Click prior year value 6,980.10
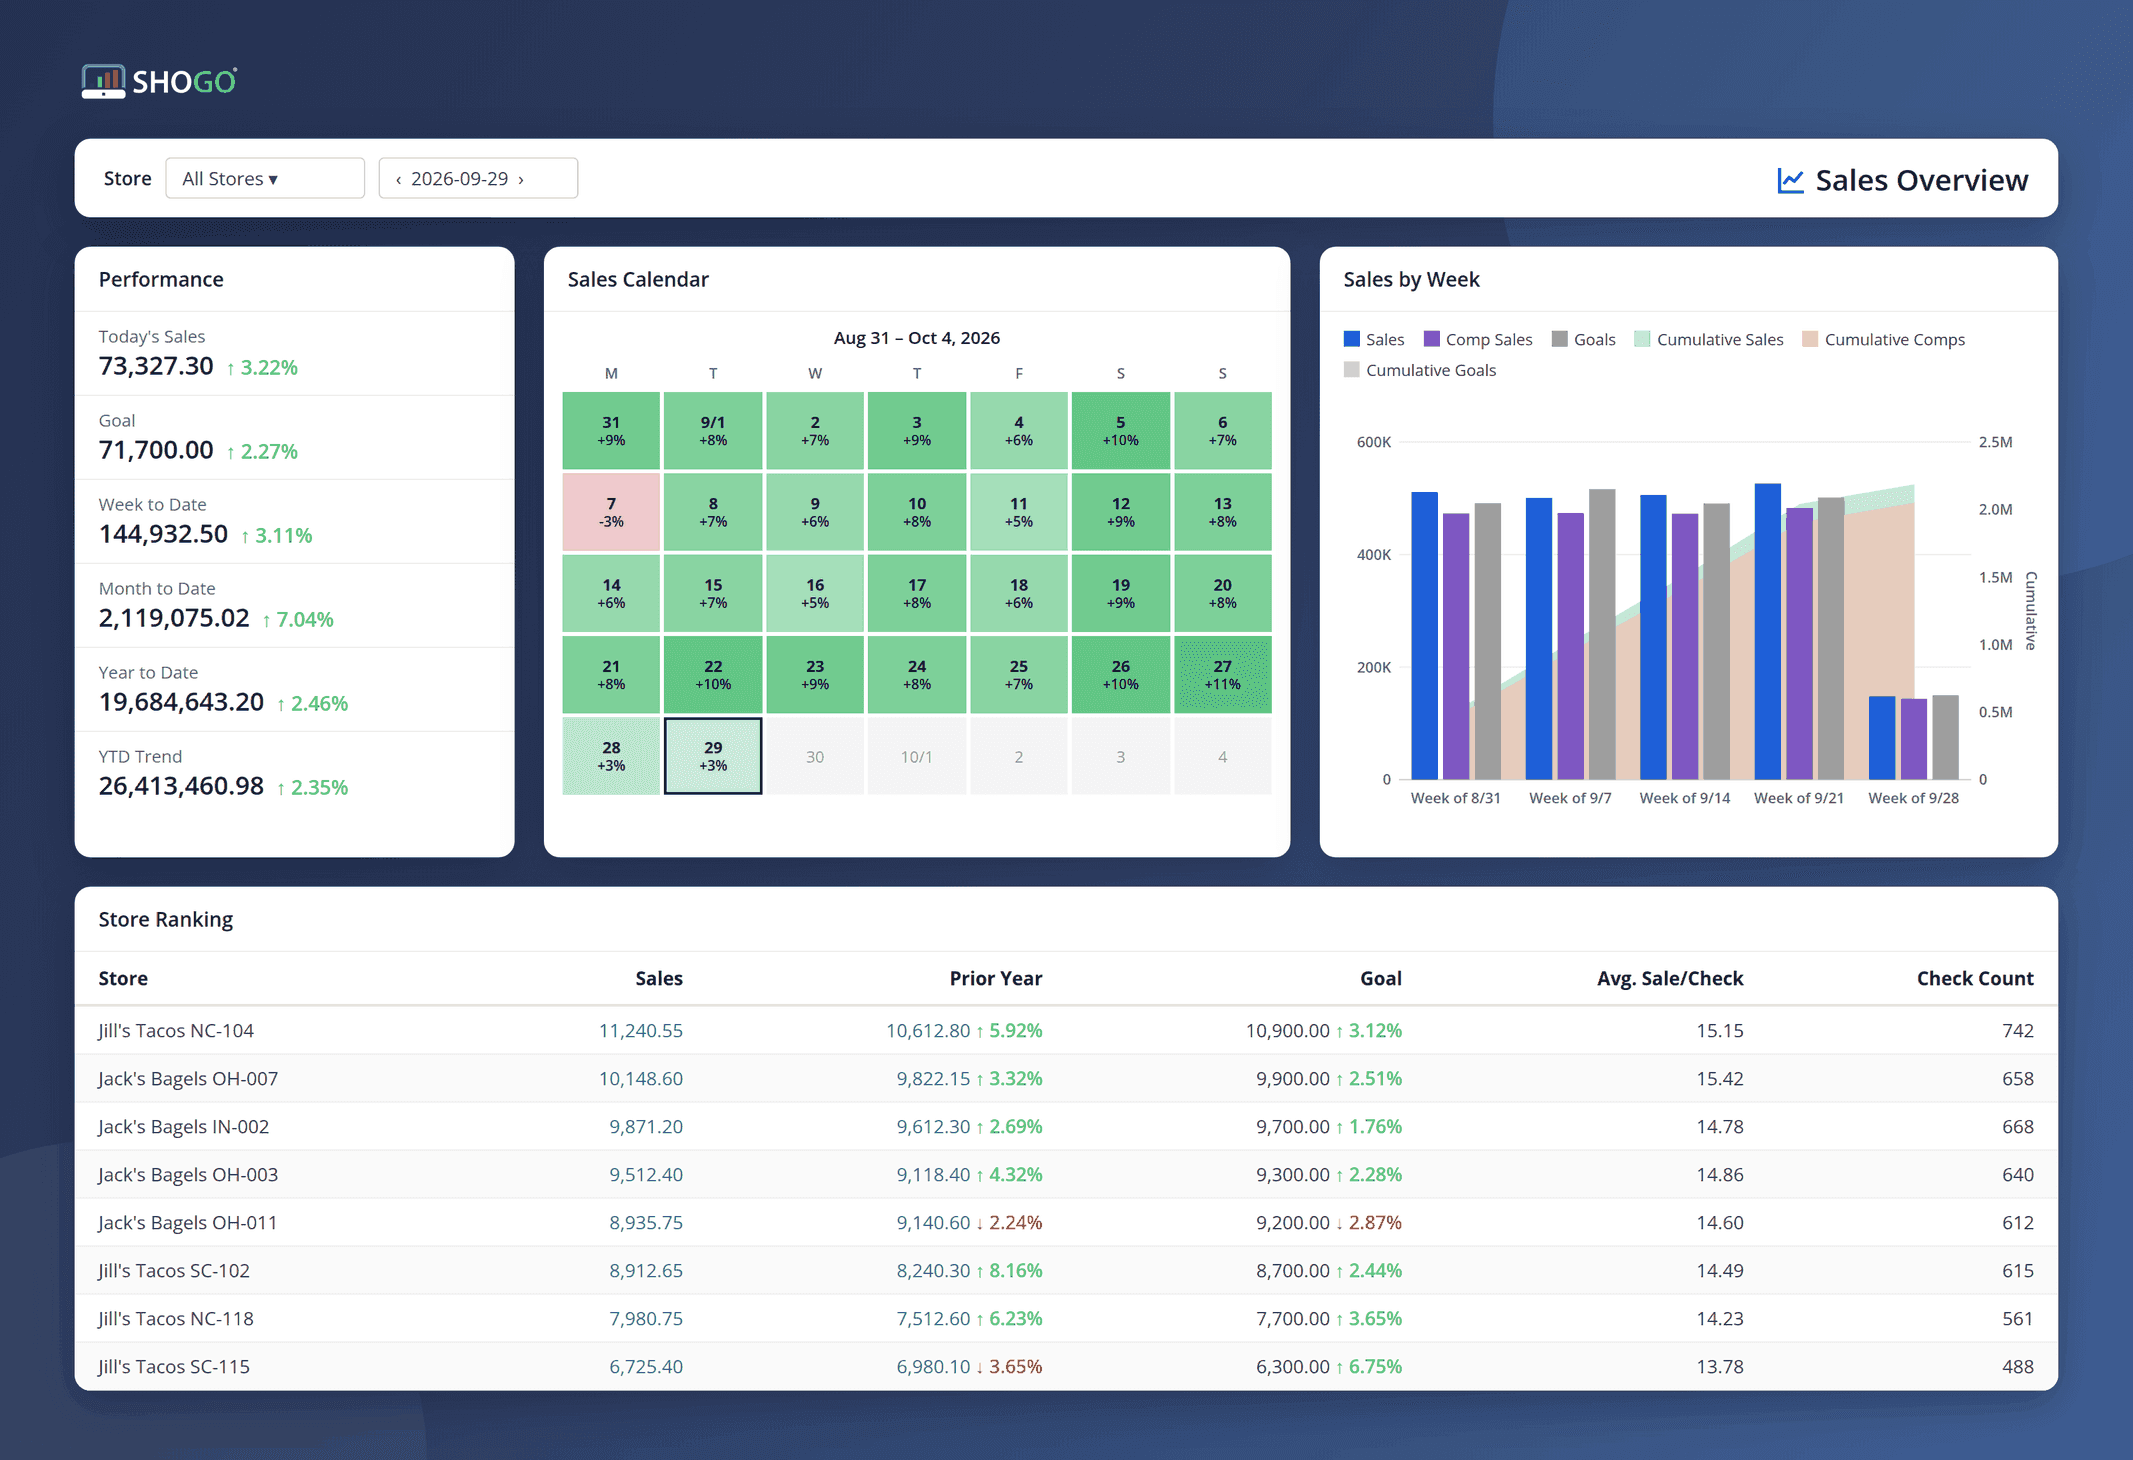 (x=933, y=1366)
